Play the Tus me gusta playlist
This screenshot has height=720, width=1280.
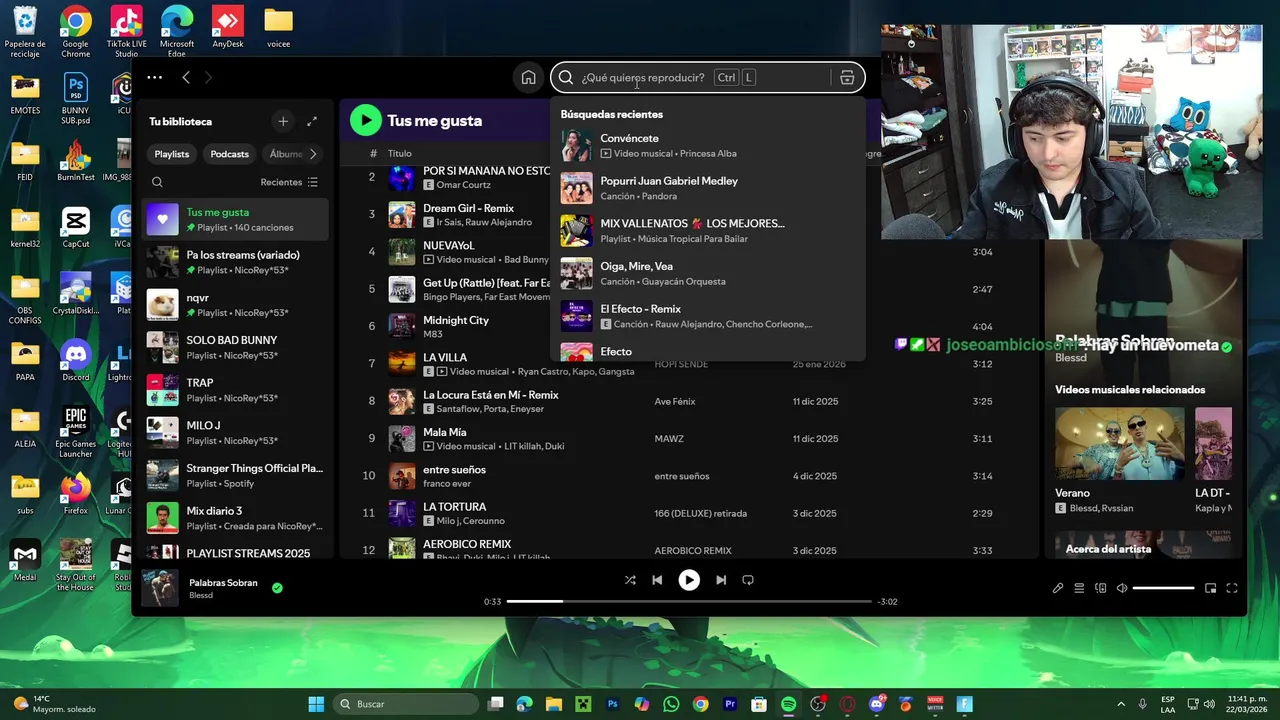[366, 121]
